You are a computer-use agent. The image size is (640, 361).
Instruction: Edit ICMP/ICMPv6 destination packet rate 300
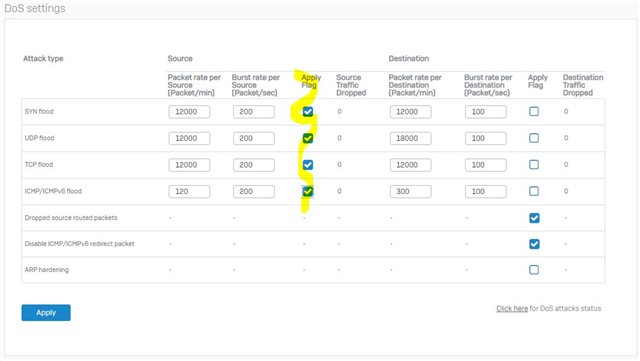point(411,191)
